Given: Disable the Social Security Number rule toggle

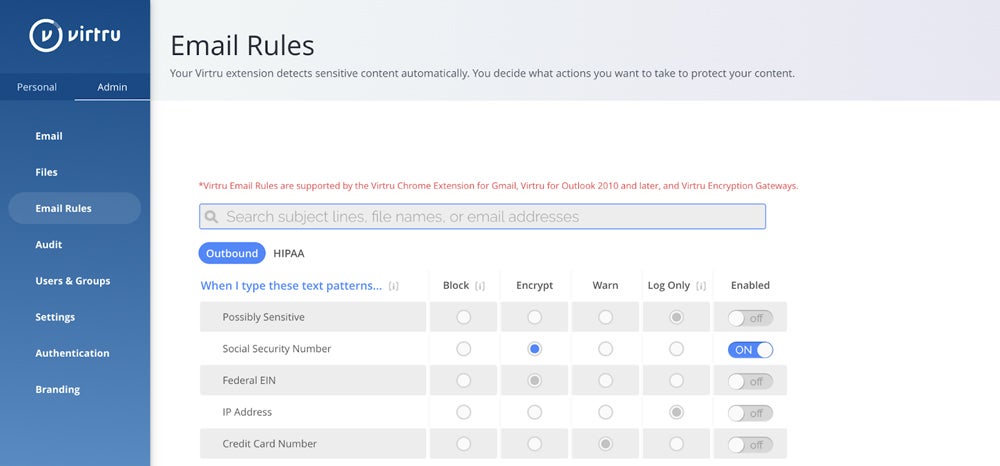Looking at the screenshot, I should (750, 350).
